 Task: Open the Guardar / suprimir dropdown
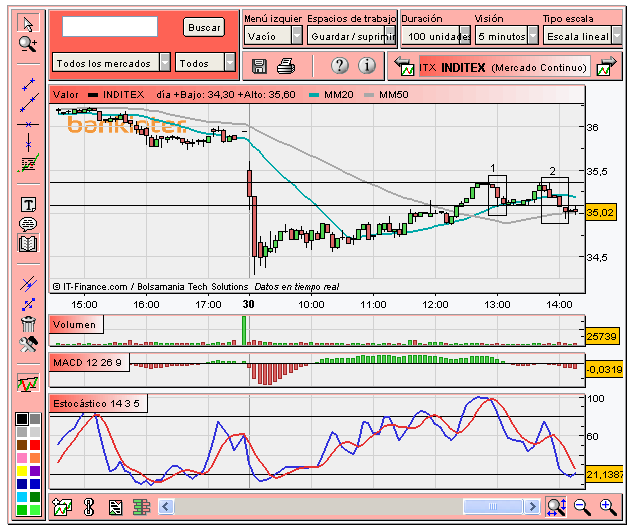point(352,37)
